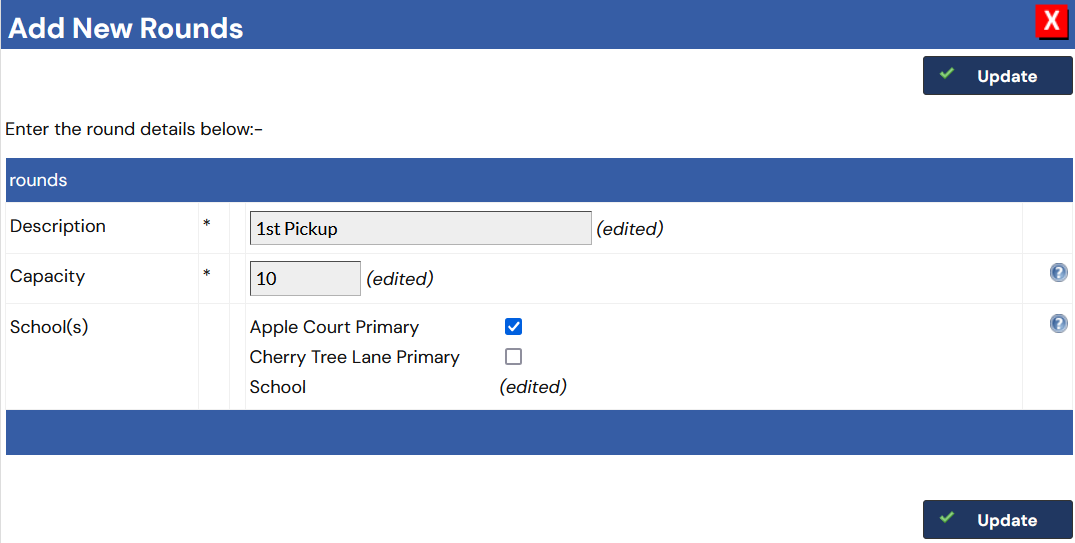Click the Capacity field label
Image resolution: width=1075 pixels, height=543 pixels.
pyautogui.click(x=47, y=276)
